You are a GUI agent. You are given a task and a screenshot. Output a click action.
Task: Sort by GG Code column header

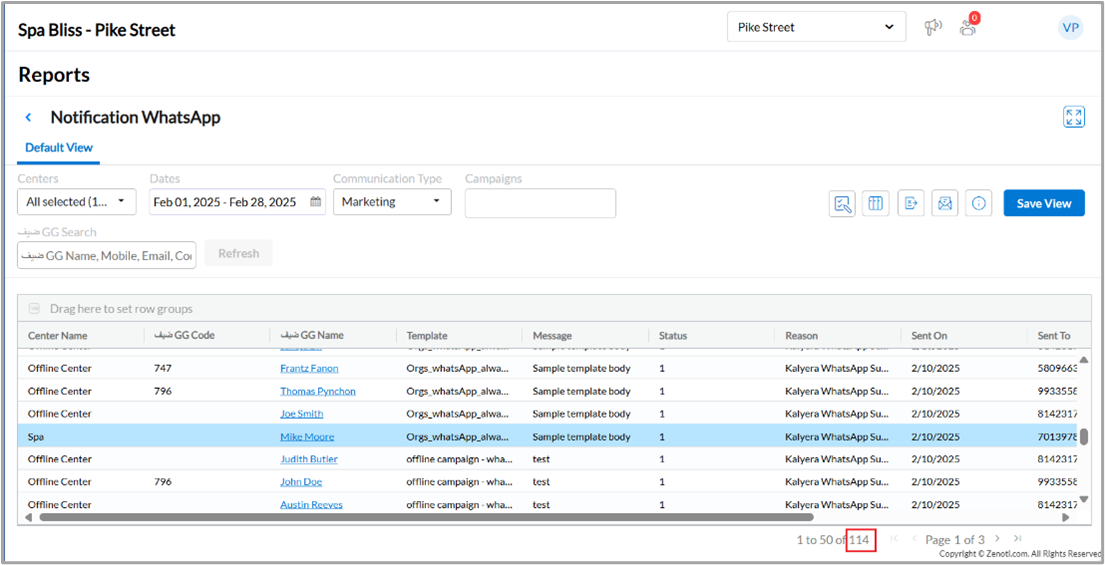point(184,335)
